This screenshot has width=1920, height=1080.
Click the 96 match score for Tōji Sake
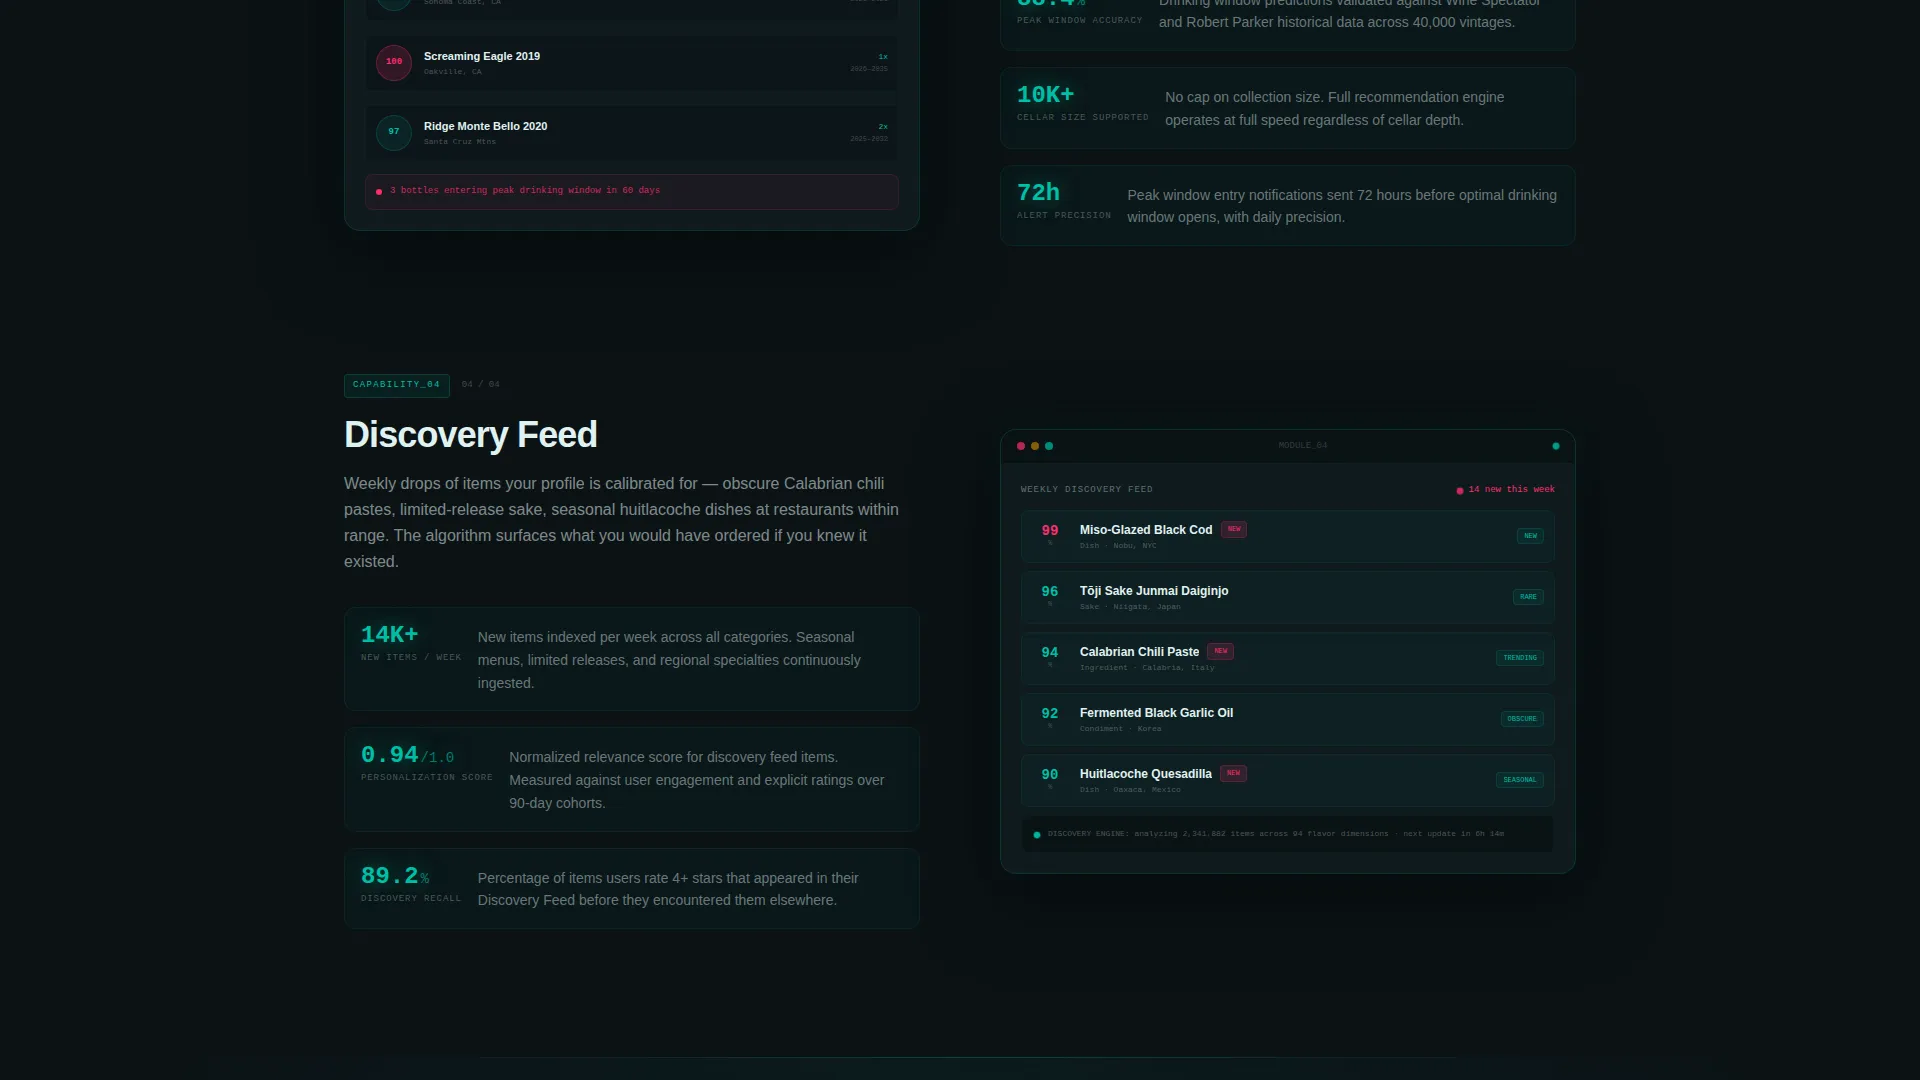point(1050,592)
